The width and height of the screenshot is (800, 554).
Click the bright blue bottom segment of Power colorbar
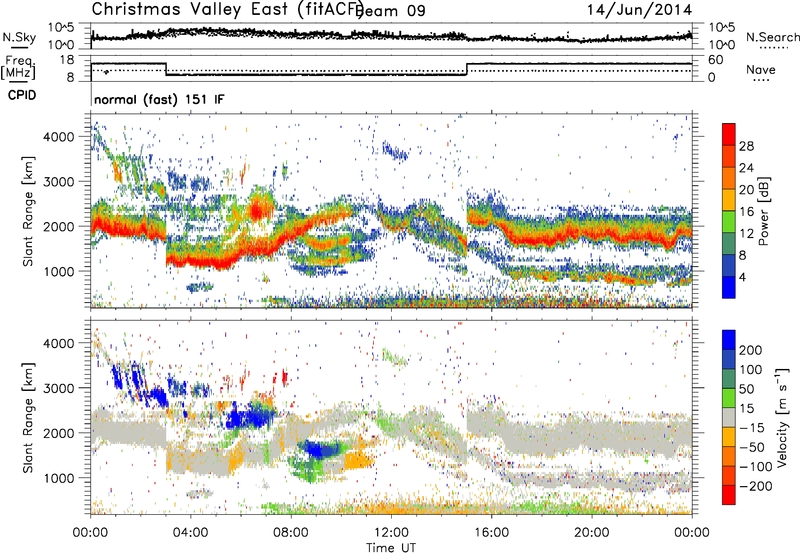(x=729, y=287)
